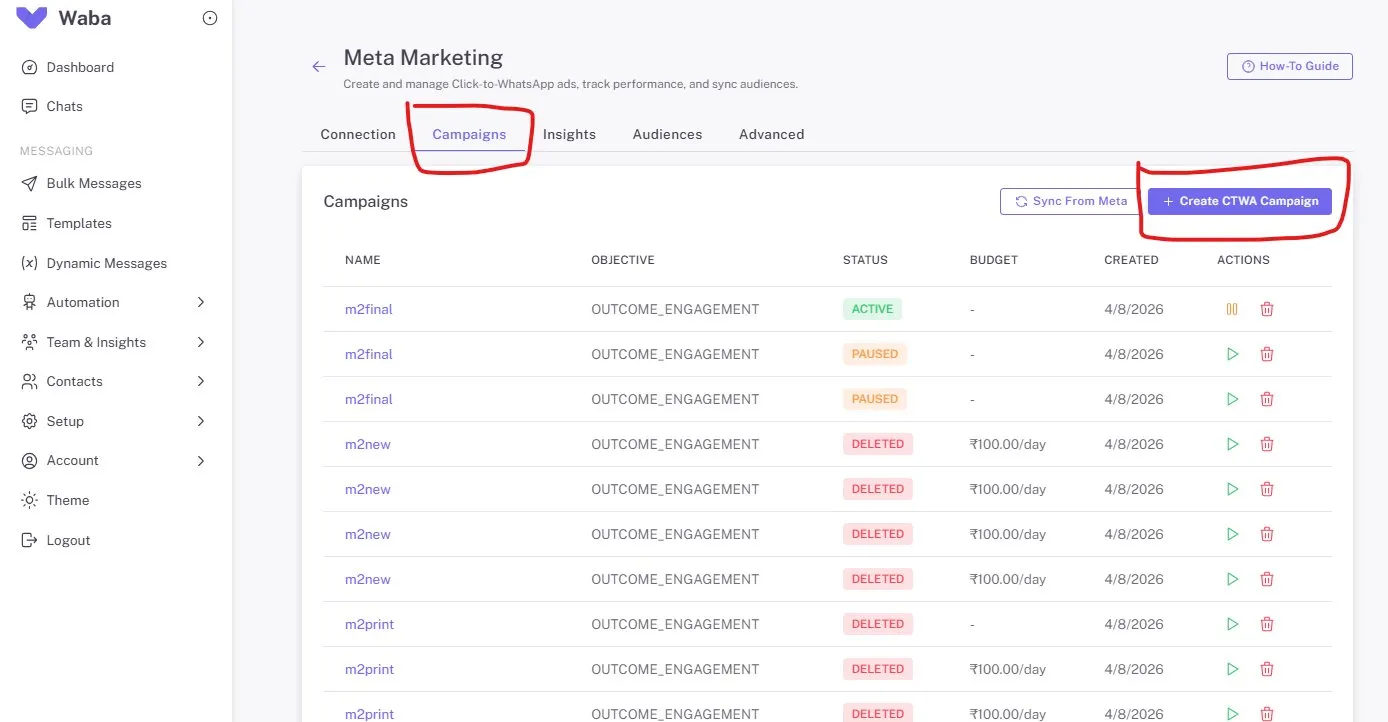Image resolution: width=1388 pixels, height=722 pixels.
Task: Delete the active m2final campaign
Action: [x=1267, y=309]
